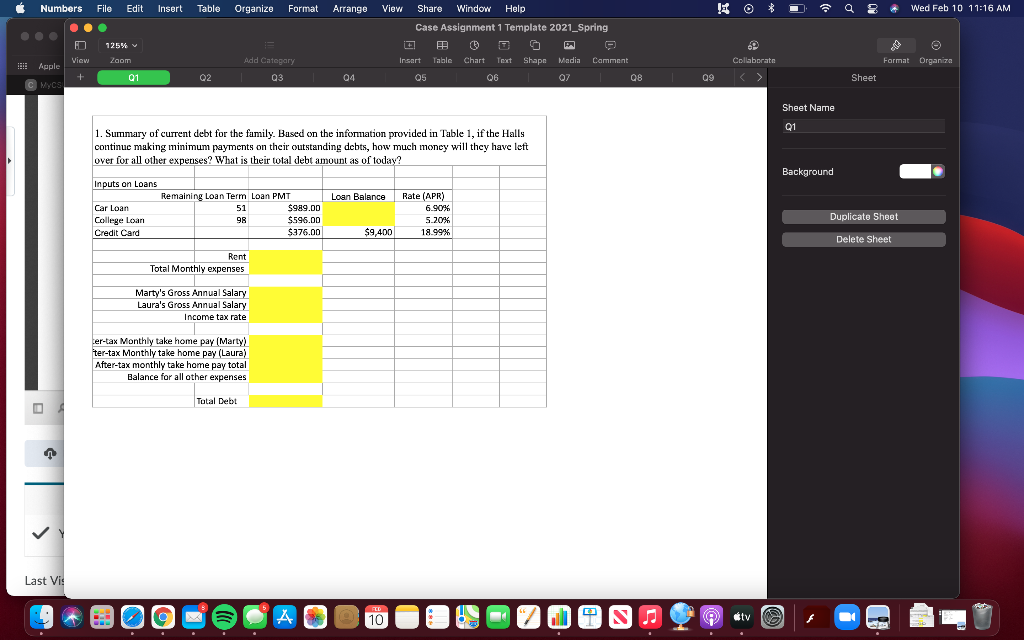
Task: Click the forward sheet navigation chevron
Action: 760,76
